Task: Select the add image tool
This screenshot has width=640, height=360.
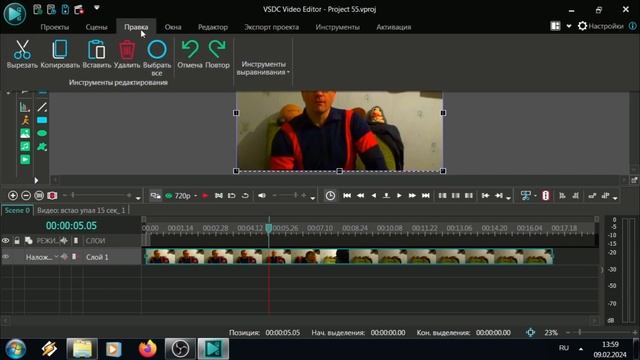Action: click(x=25, y=133)
